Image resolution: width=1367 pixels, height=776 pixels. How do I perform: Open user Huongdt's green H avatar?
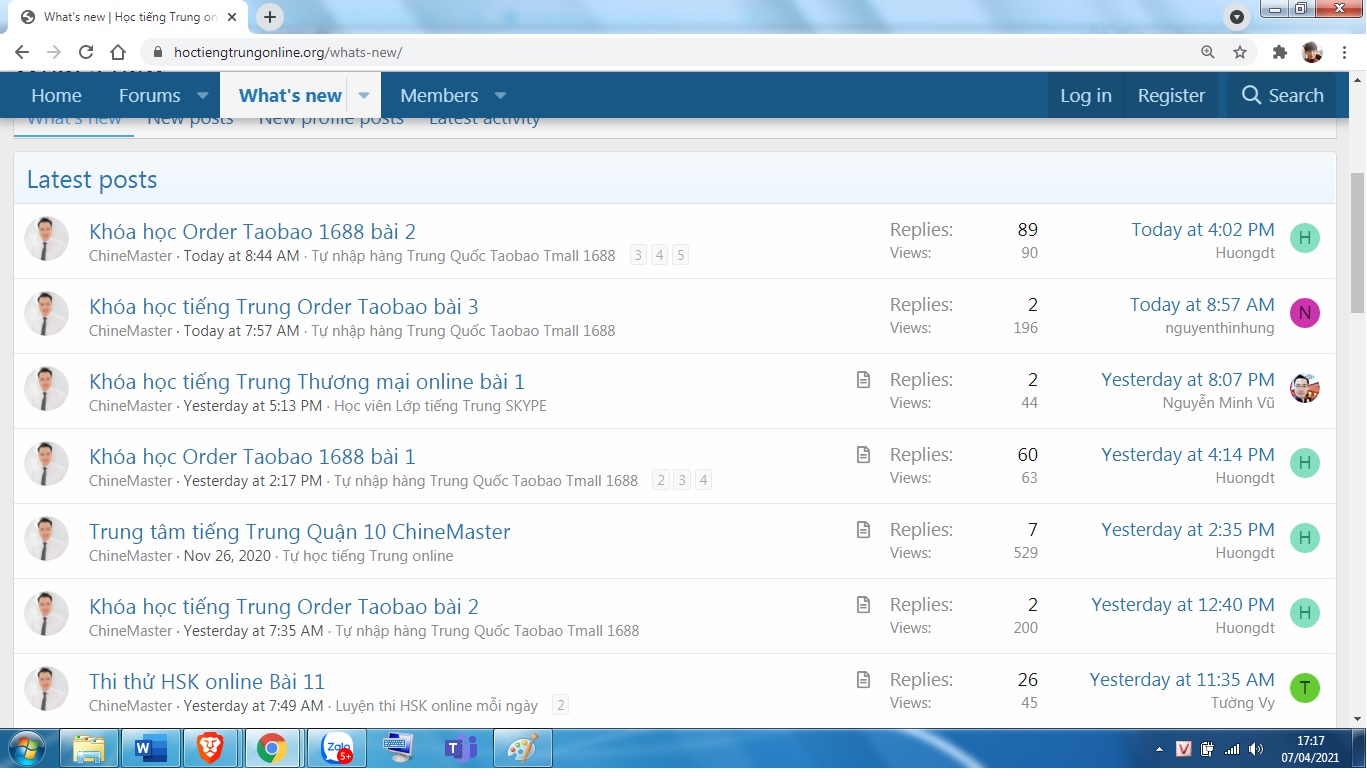tap(1304, 238)
